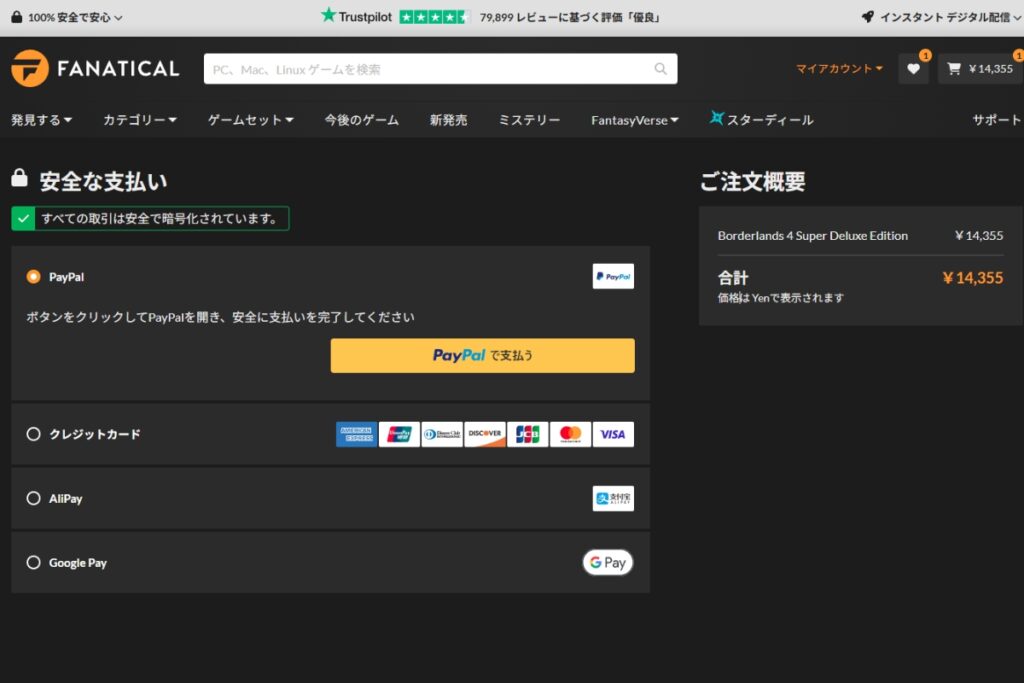1024x683 pixels.
Task: Select the AliPay payment option
Action: point(33,498)
